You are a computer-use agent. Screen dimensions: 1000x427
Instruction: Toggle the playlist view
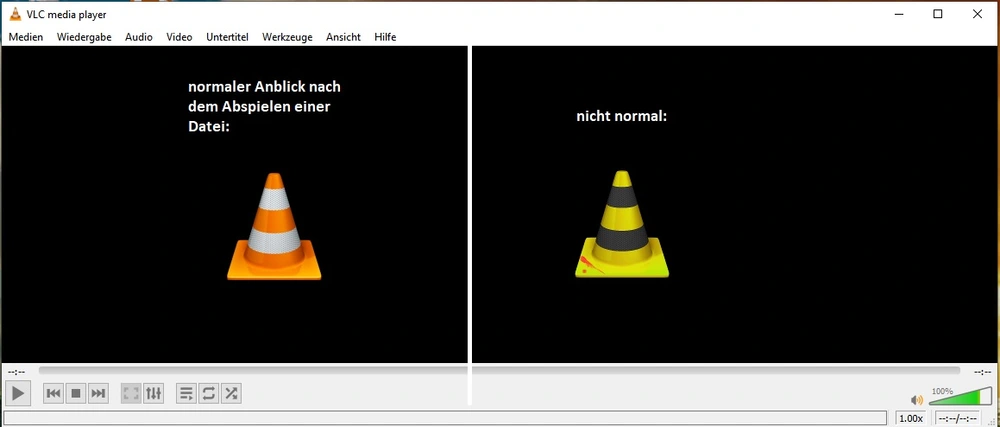tap(186, 393)
